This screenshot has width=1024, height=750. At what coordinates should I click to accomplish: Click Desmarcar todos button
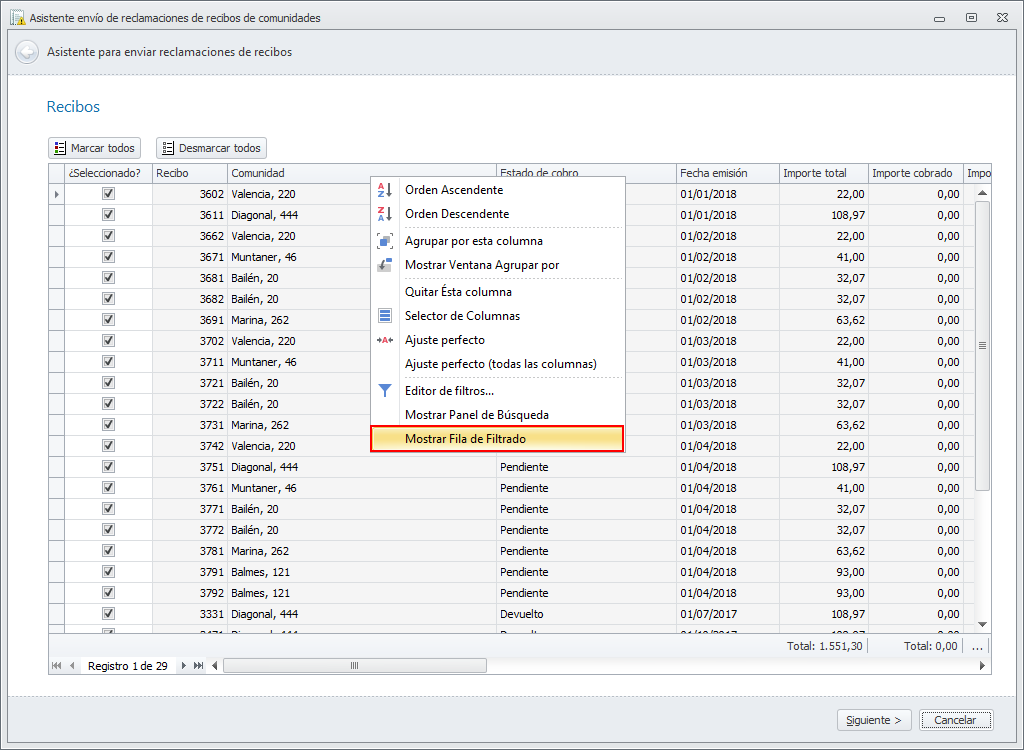(212, 148)
